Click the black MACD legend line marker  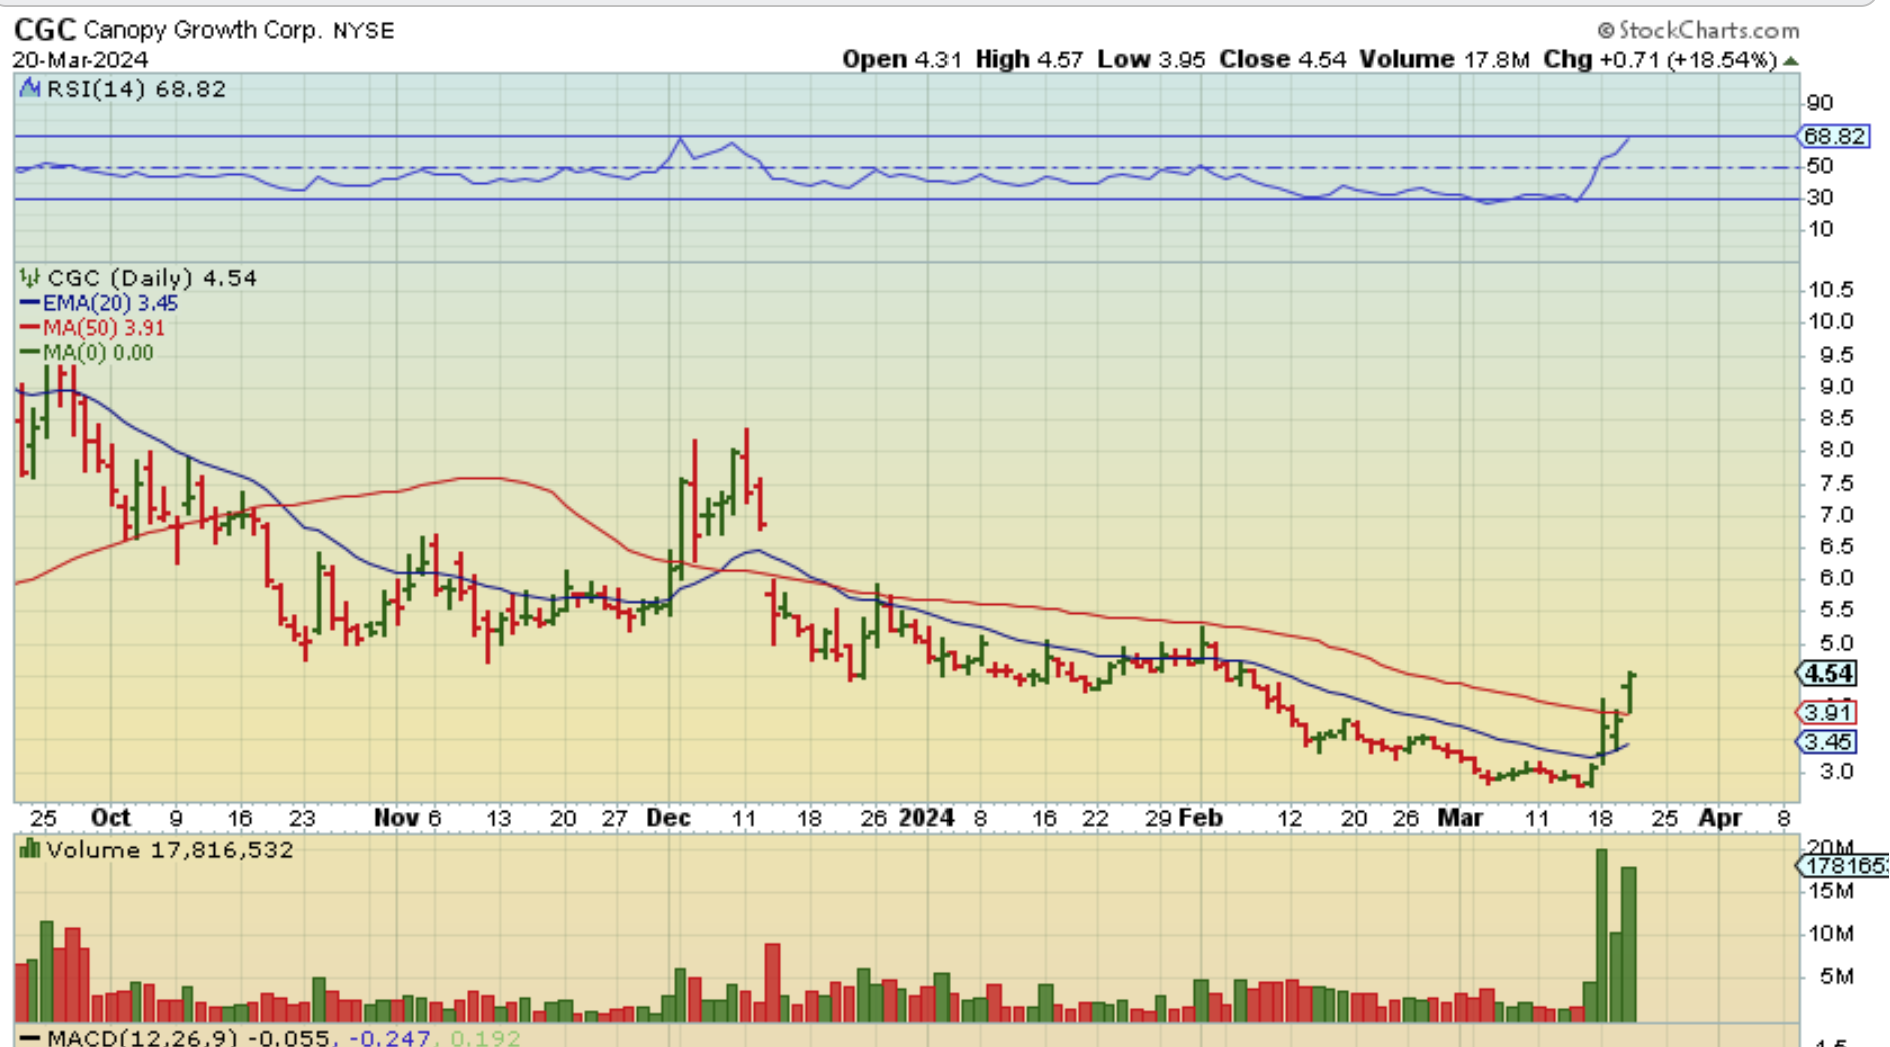pyautogui.click(x=30, y=1038)
